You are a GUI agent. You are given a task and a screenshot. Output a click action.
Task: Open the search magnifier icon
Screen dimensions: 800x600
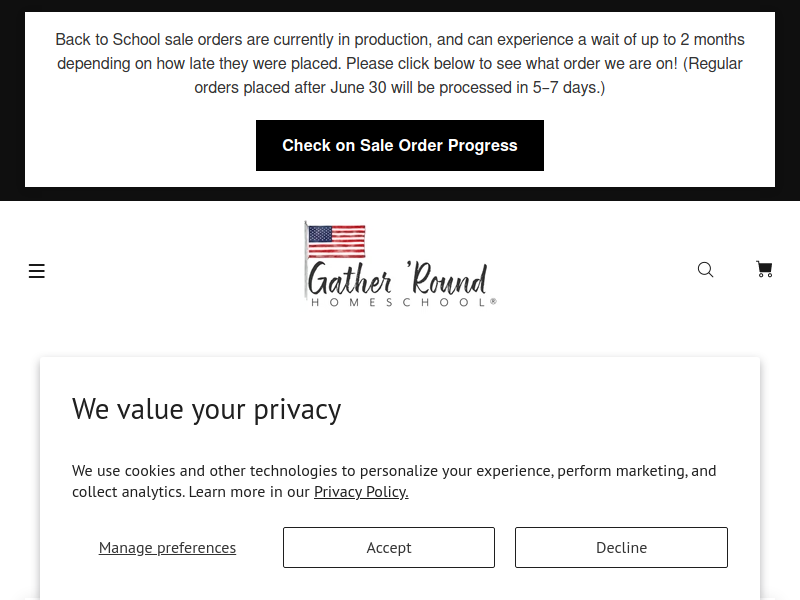coord(705,269)
